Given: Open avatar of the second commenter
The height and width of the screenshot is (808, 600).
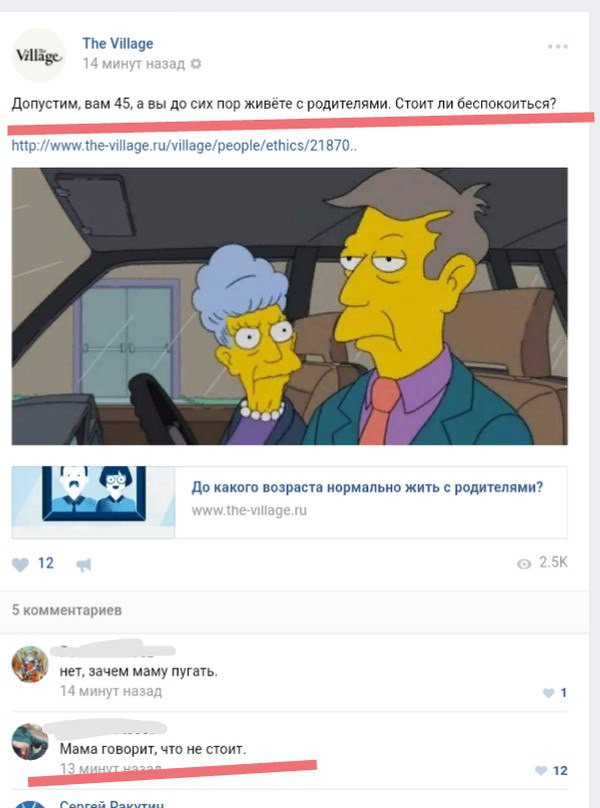Looking at the screenshot, I should pos(30,742).
